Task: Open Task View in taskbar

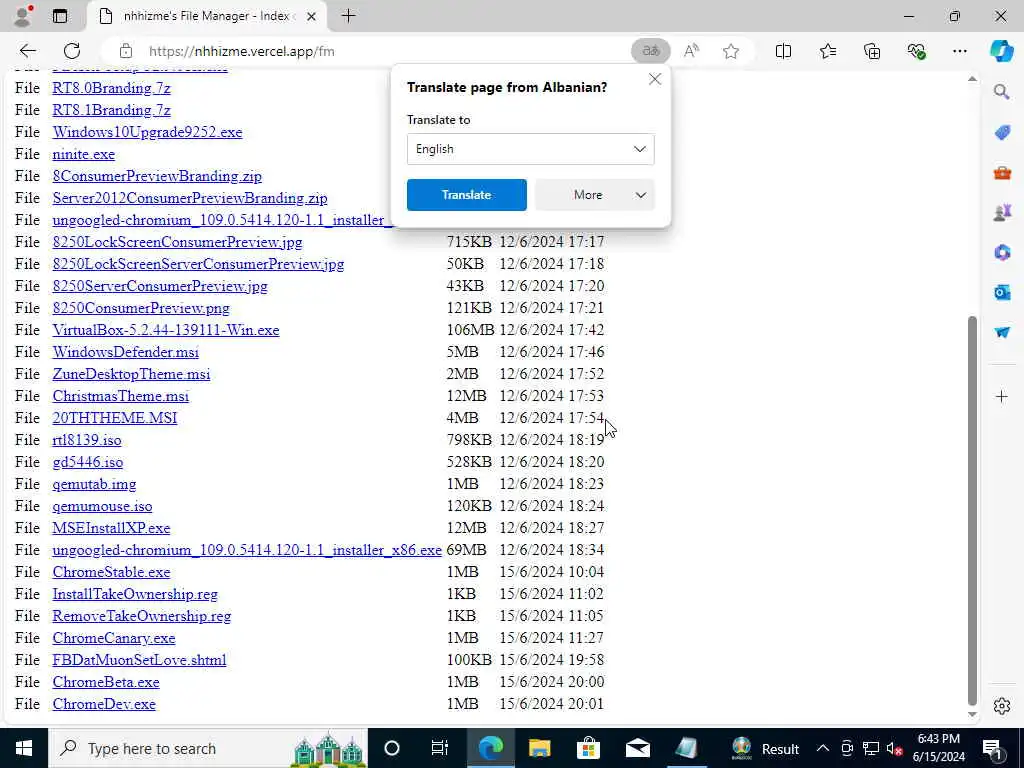Action: tap(440, 748)
